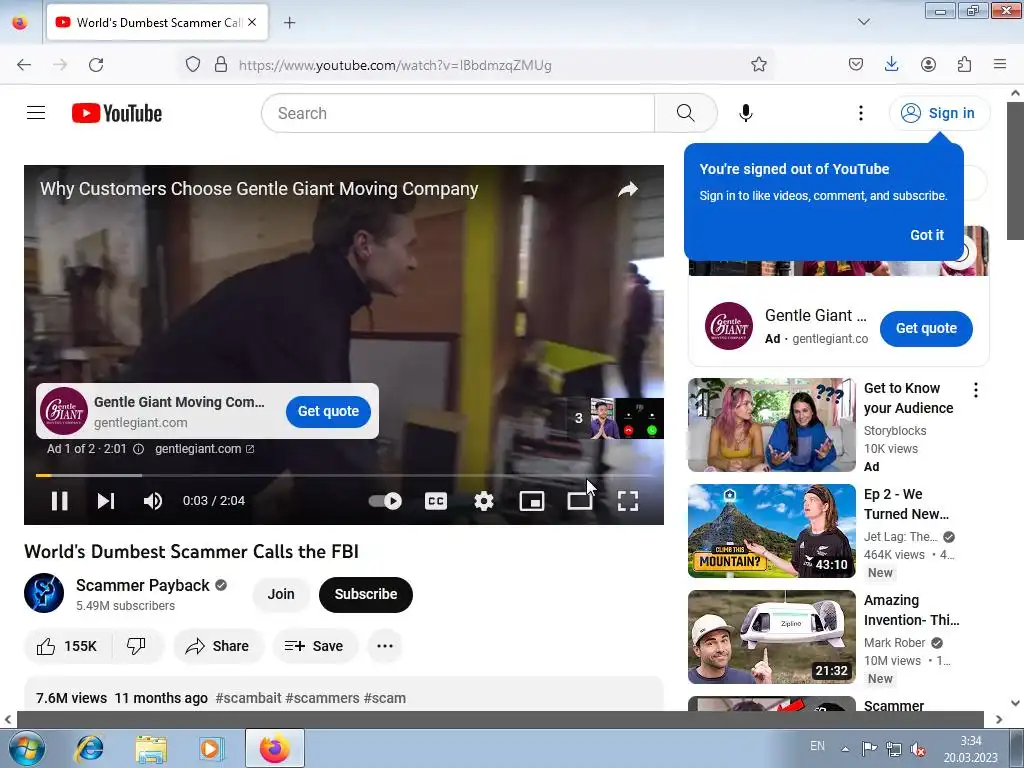Toggle closed captions CC button
1024x768 pixels.
(436, 501)
